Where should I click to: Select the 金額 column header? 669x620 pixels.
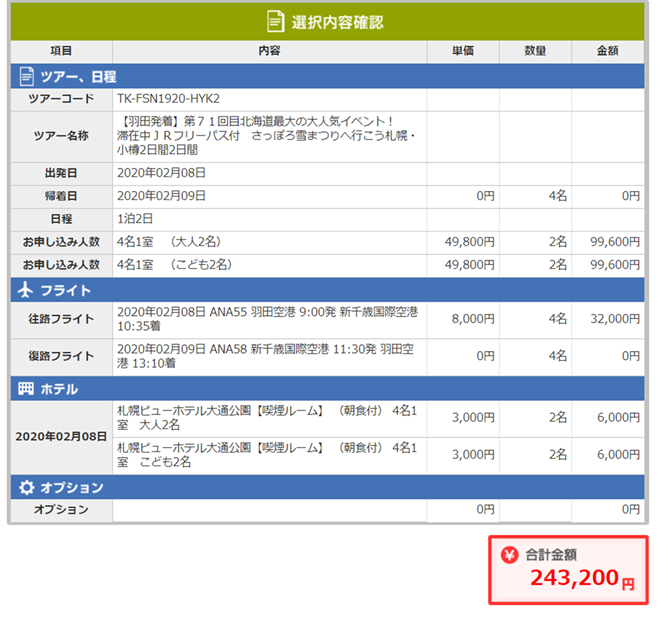point(607,50)
